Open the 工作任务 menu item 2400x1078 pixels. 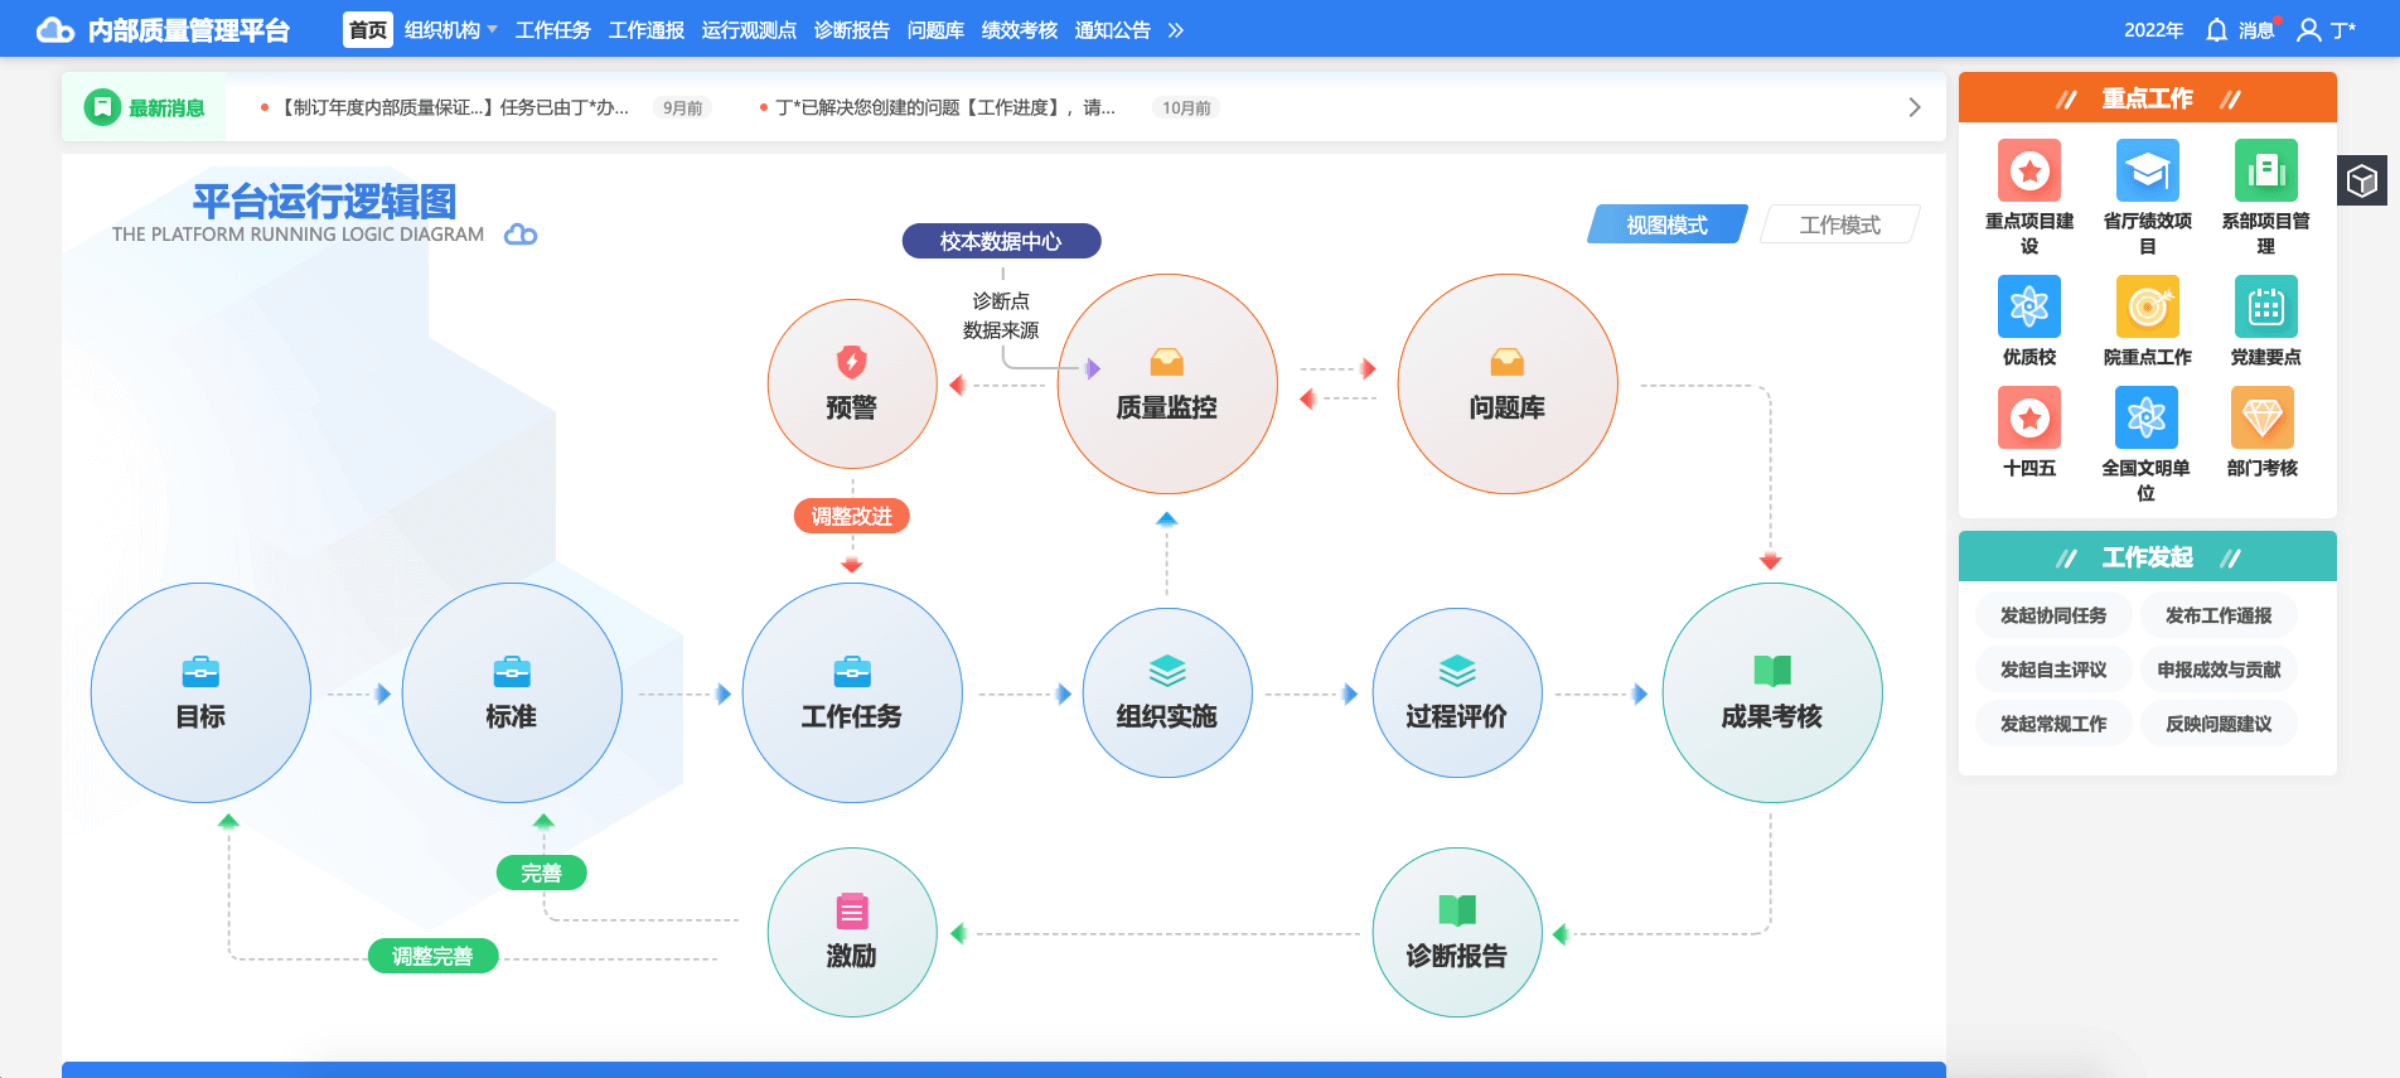pos(552,30)
